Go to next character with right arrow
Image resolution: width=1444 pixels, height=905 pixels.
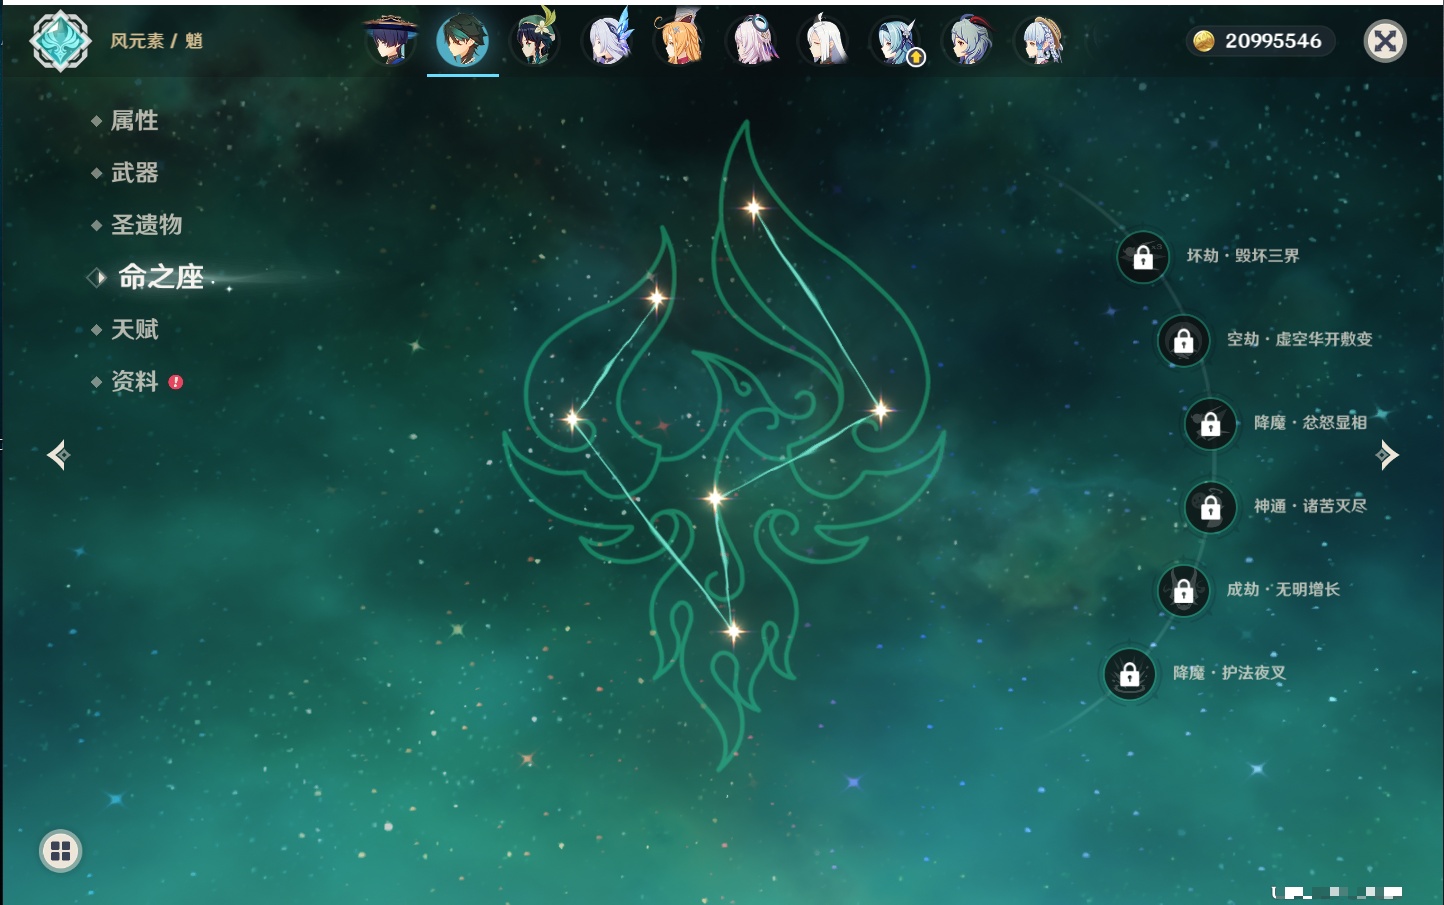pyautogui.click(x=1387, y=455)
